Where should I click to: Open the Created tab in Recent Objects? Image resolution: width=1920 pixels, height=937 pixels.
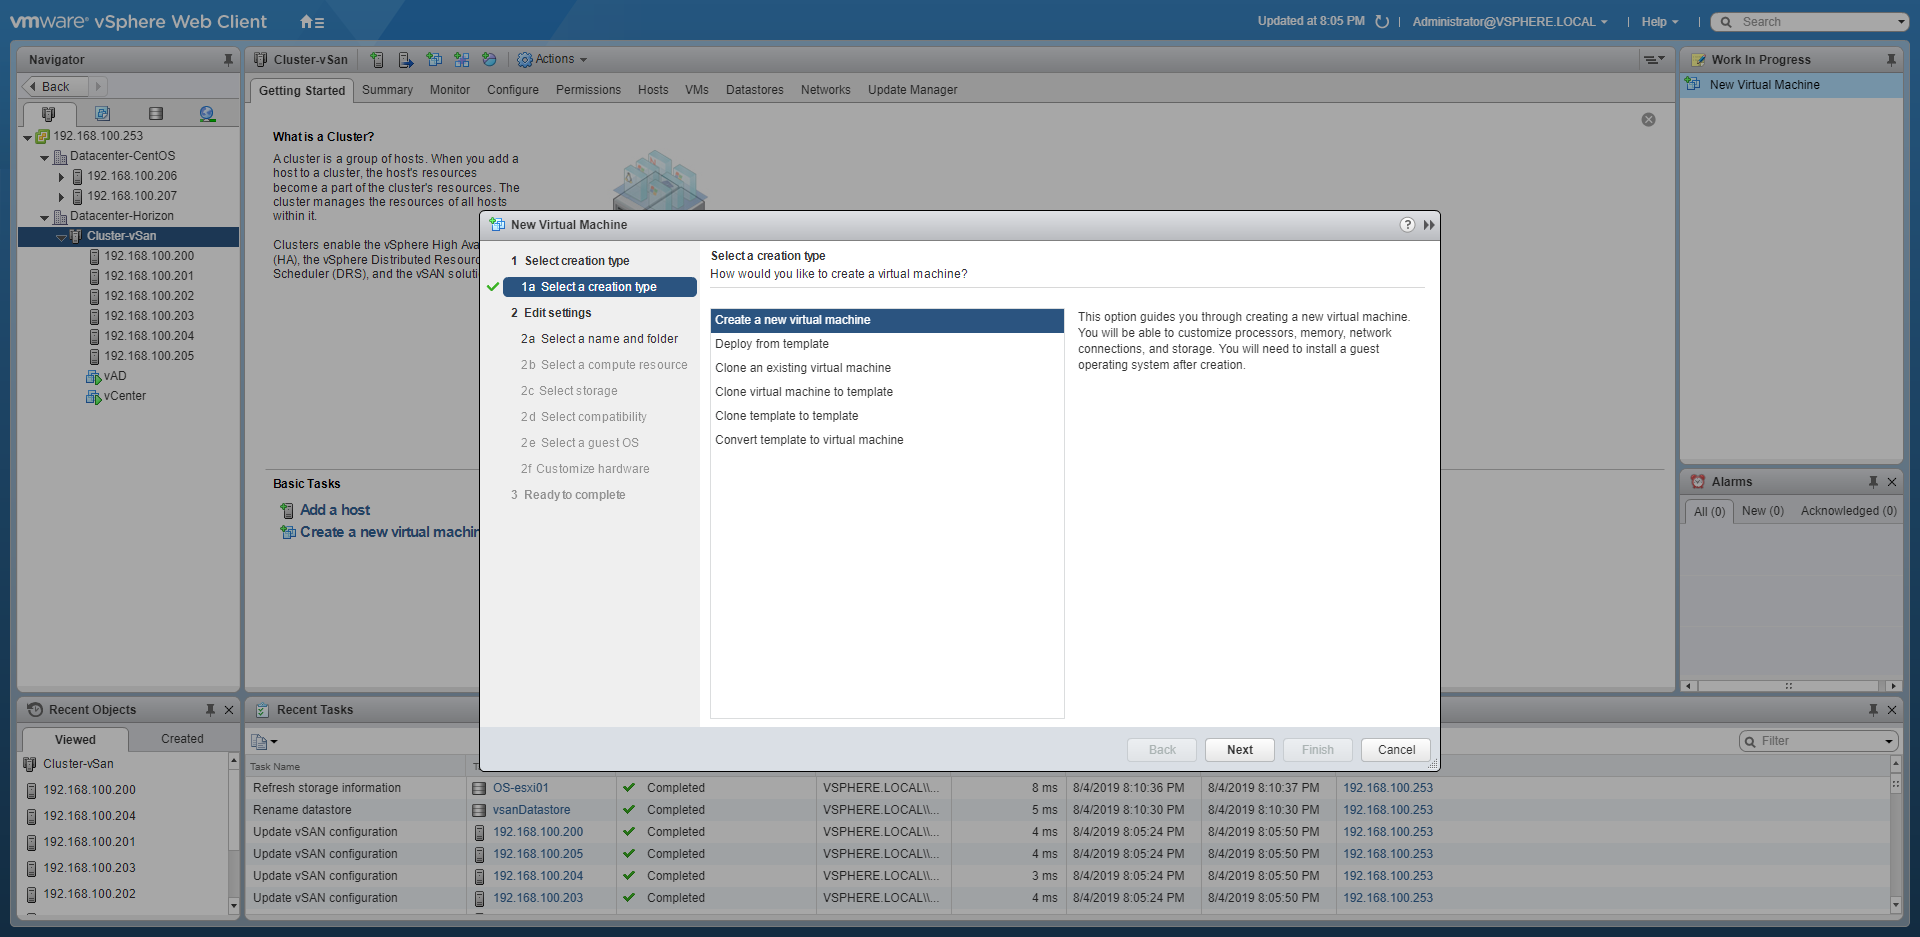pos(182,739)
